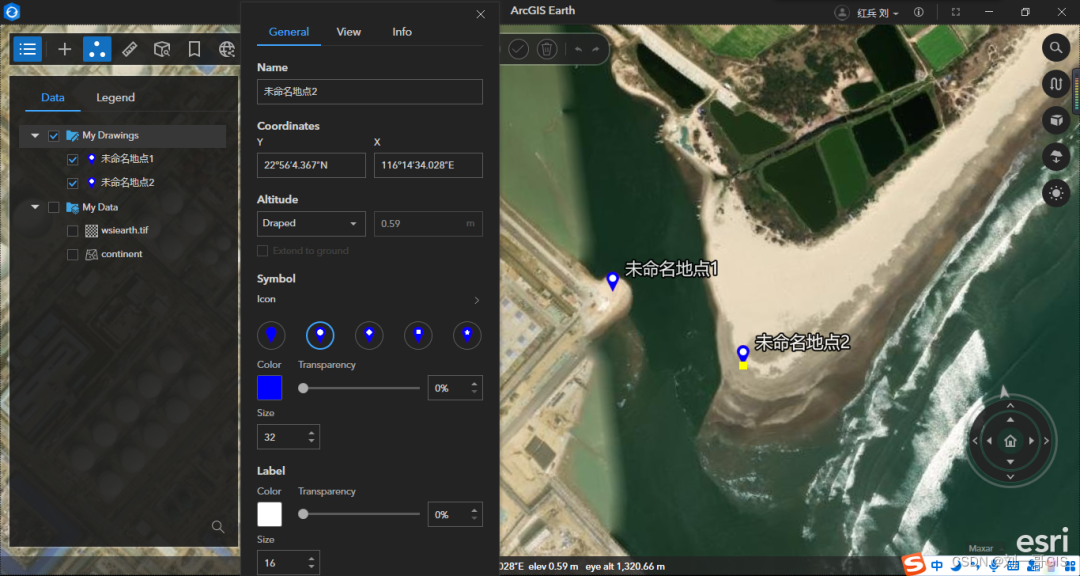Toggle the Extend to ground checkbox
The image size is (1080, 576).
point(262,251)
